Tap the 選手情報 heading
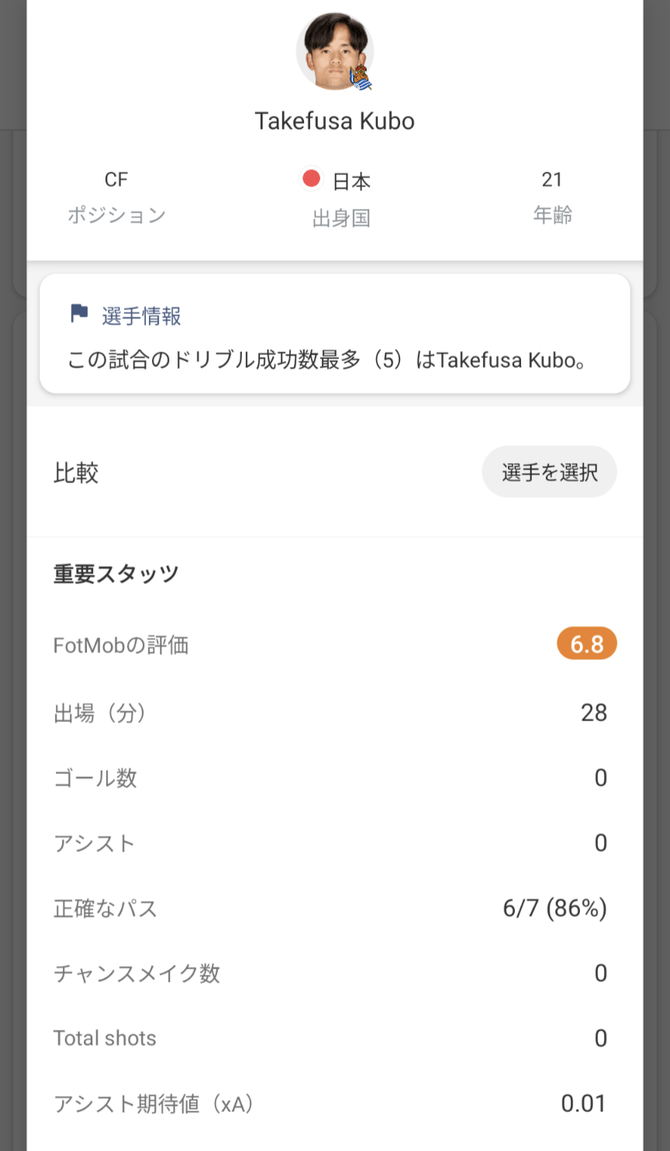This screenshot has width=670, height=1151. pos(142,316)
